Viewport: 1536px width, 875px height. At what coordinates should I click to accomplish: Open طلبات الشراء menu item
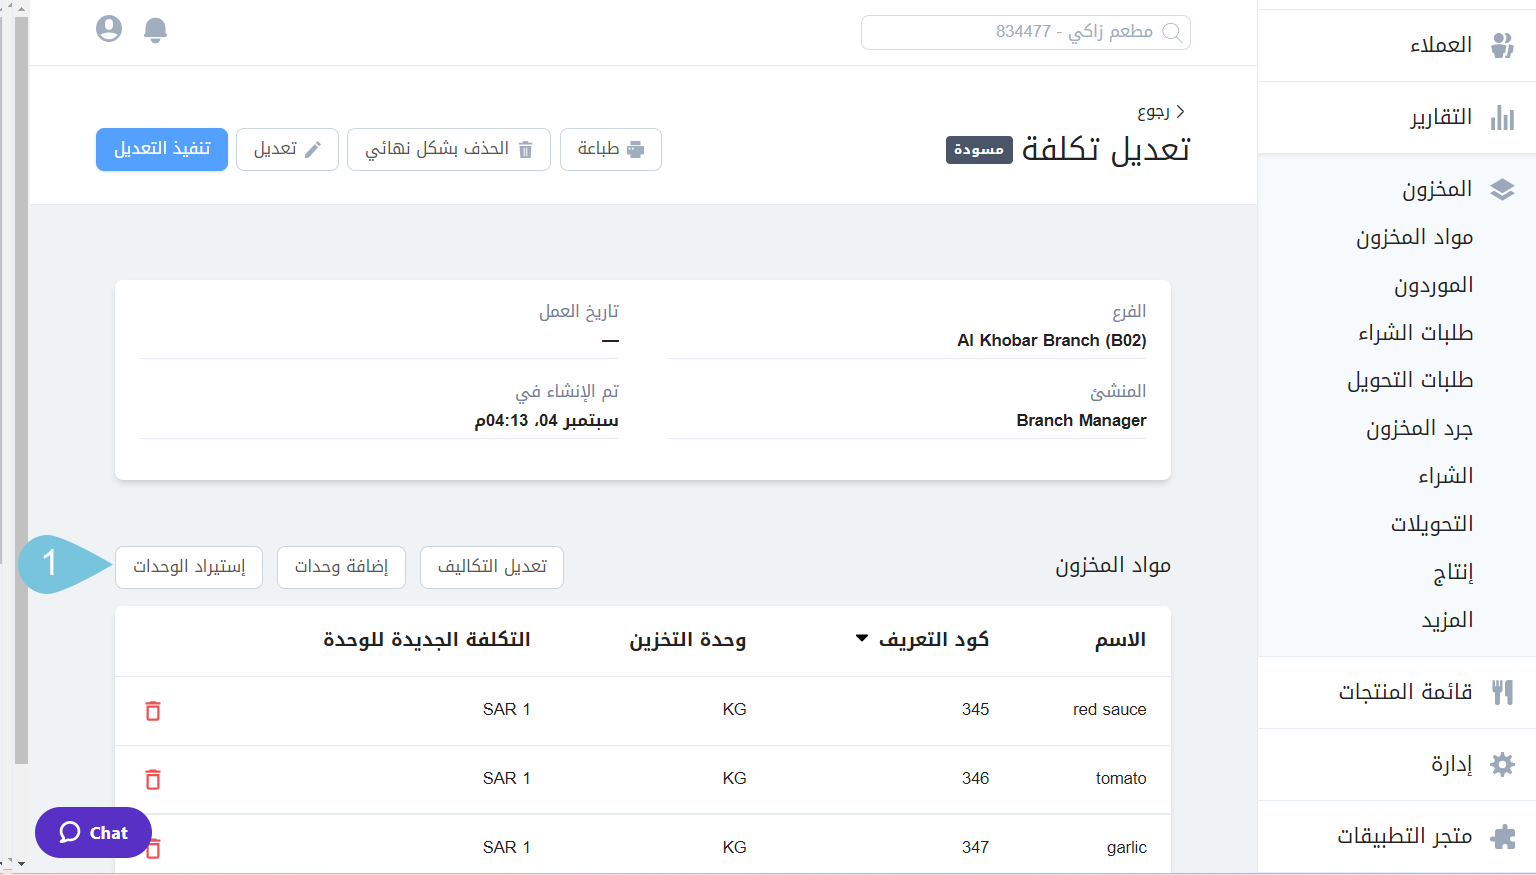coord(1415,332)
